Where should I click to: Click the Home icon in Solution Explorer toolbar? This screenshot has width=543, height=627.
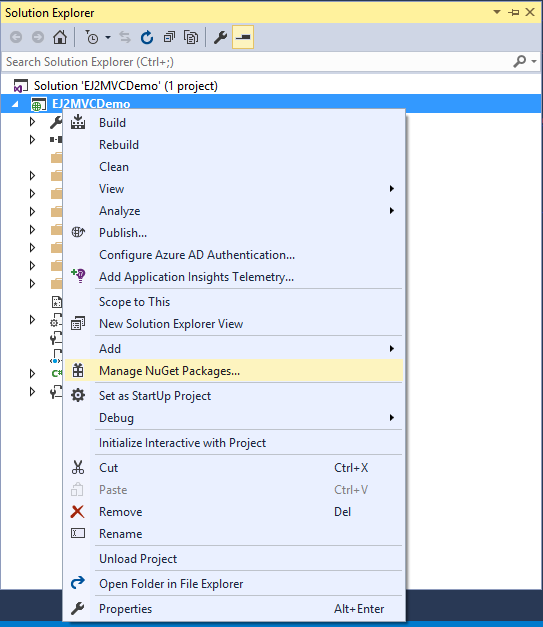pyautogui.click(x=60, y=38)
